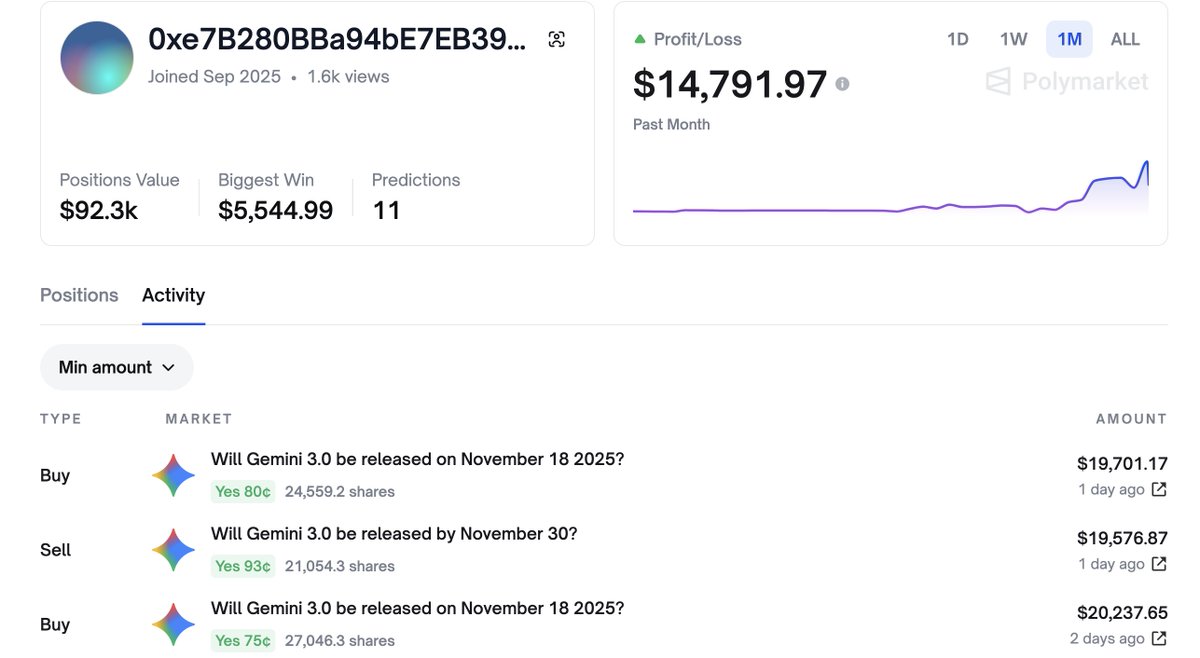Click the purple profit chart line
1200x658 pixels.
point(850,210)
